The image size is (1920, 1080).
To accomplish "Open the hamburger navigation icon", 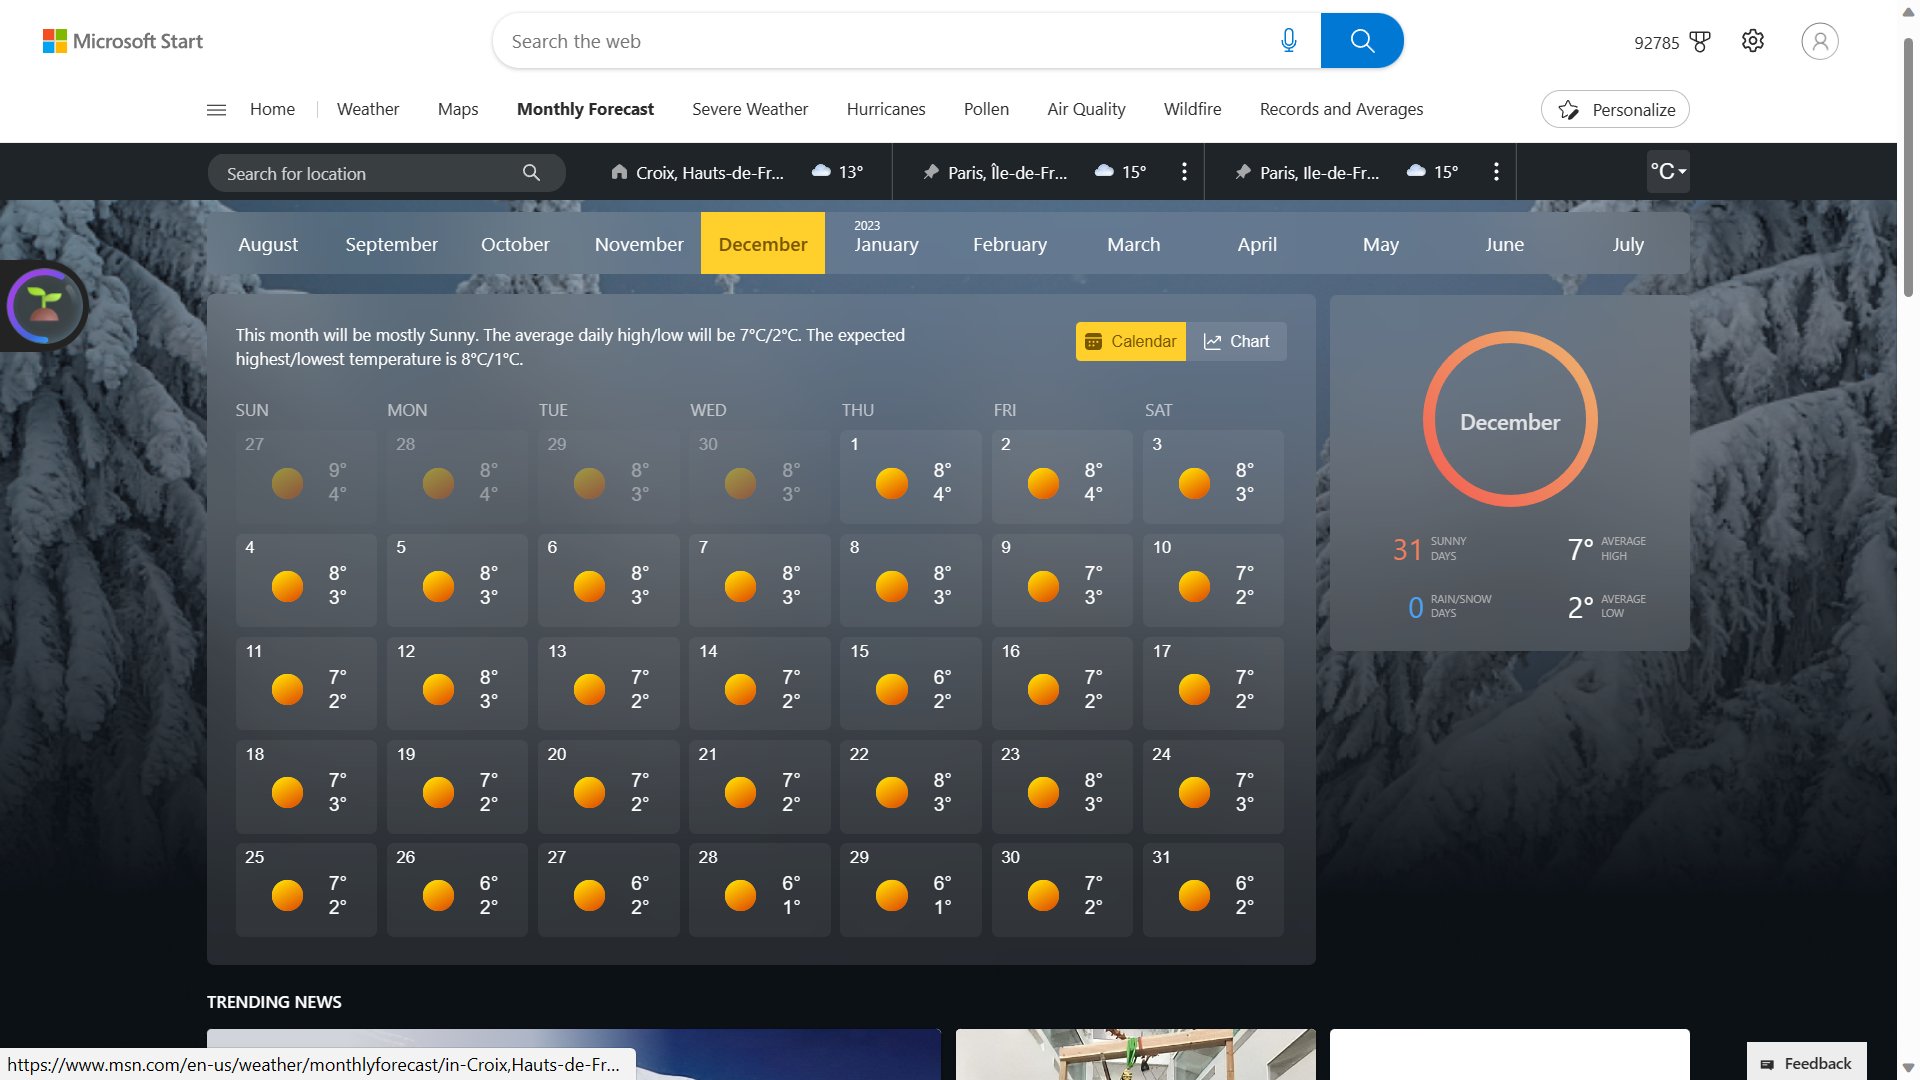I will (215, 110).
